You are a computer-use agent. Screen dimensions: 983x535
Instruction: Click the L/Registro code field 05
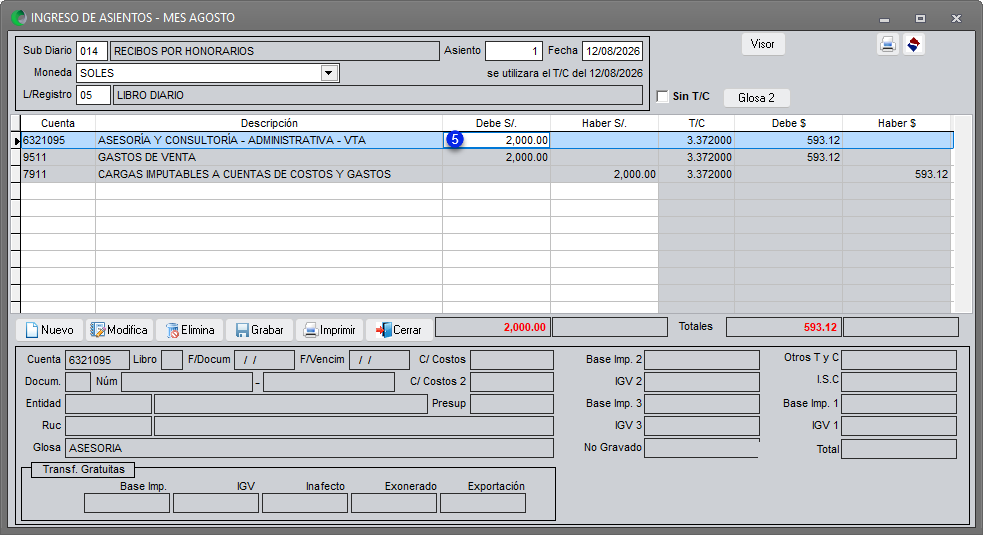pyautogui.click(x=93, y=95)
